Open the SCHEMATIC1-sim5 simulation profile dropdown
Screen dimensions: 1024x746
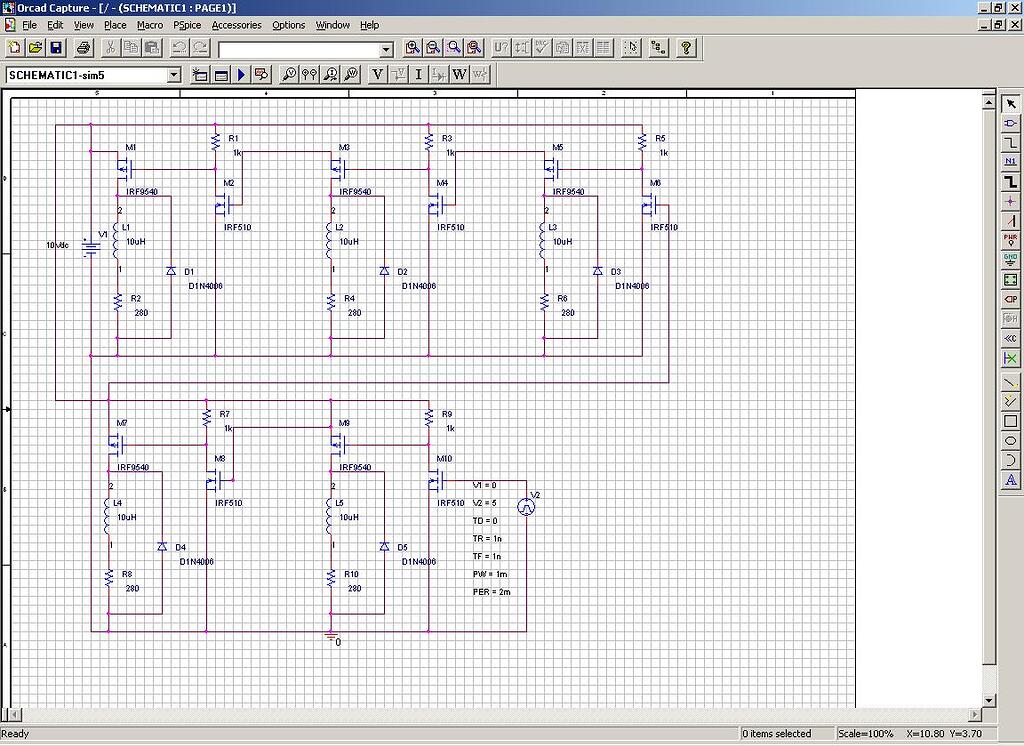174,74
